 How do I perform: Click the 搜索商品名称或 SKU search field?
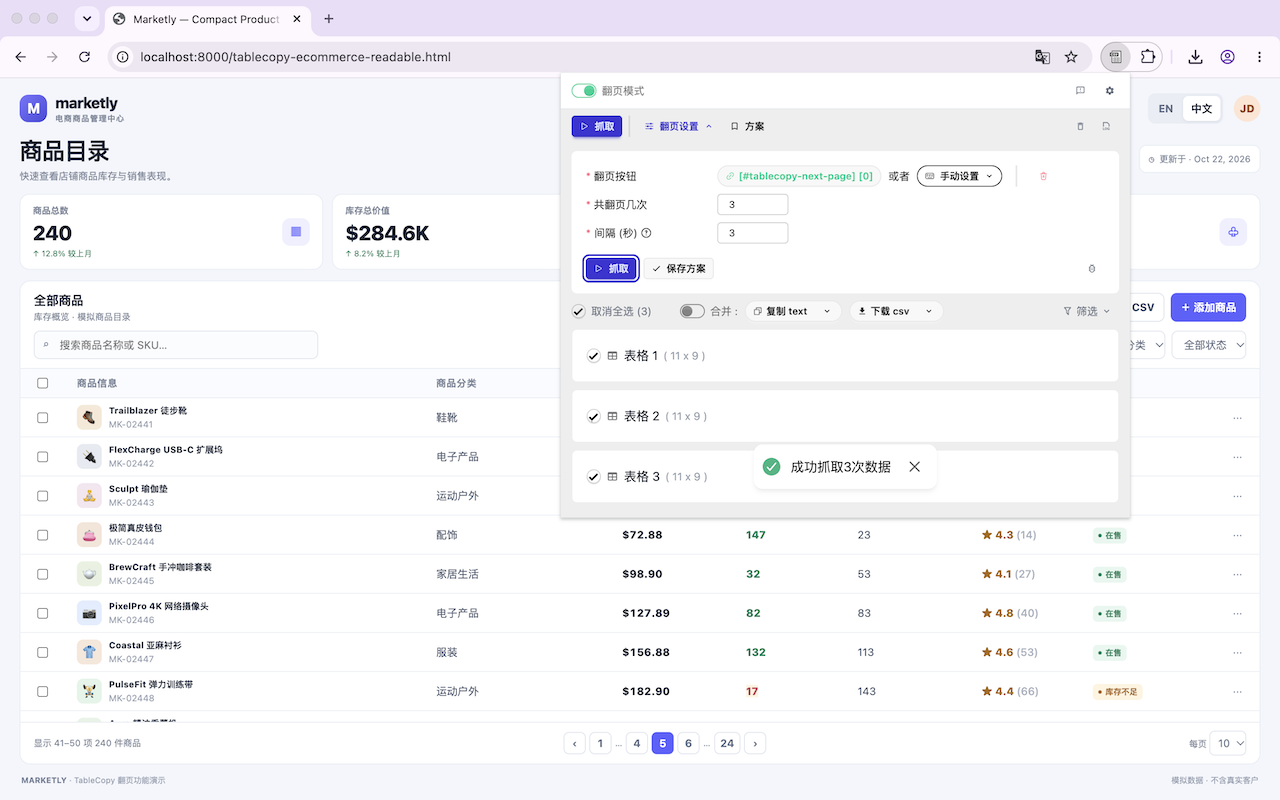176,345
